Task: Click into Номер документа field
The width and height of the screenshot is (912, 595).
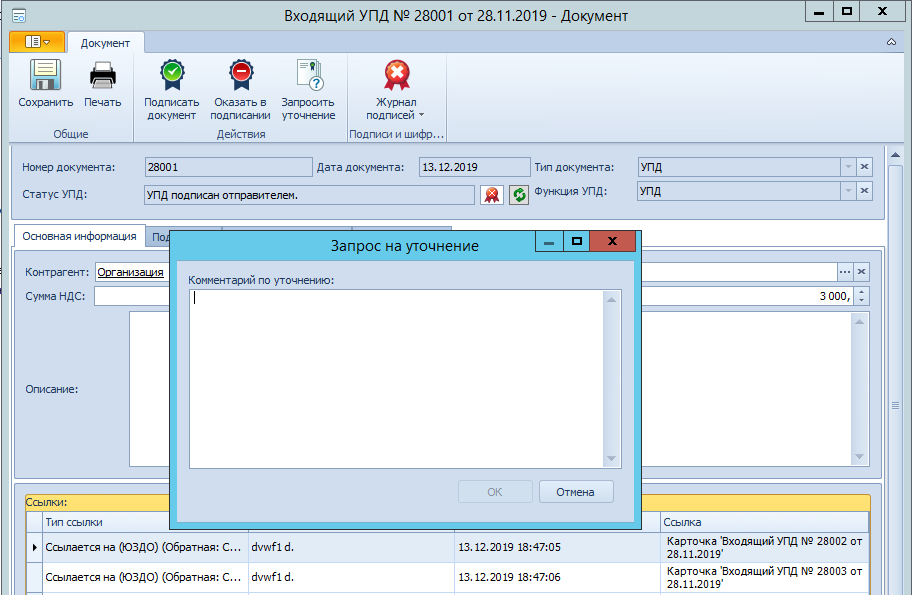Action: (229, 167)
